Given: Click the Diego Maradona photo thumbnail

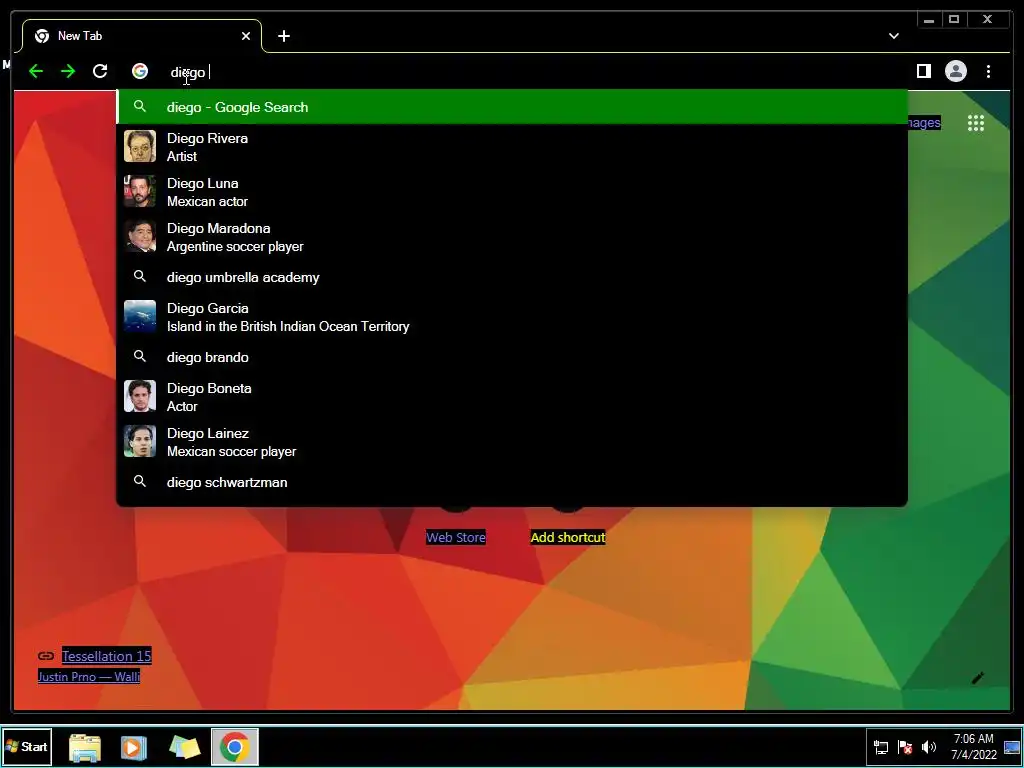Looking at the screenshot, I should click(140, 236).
